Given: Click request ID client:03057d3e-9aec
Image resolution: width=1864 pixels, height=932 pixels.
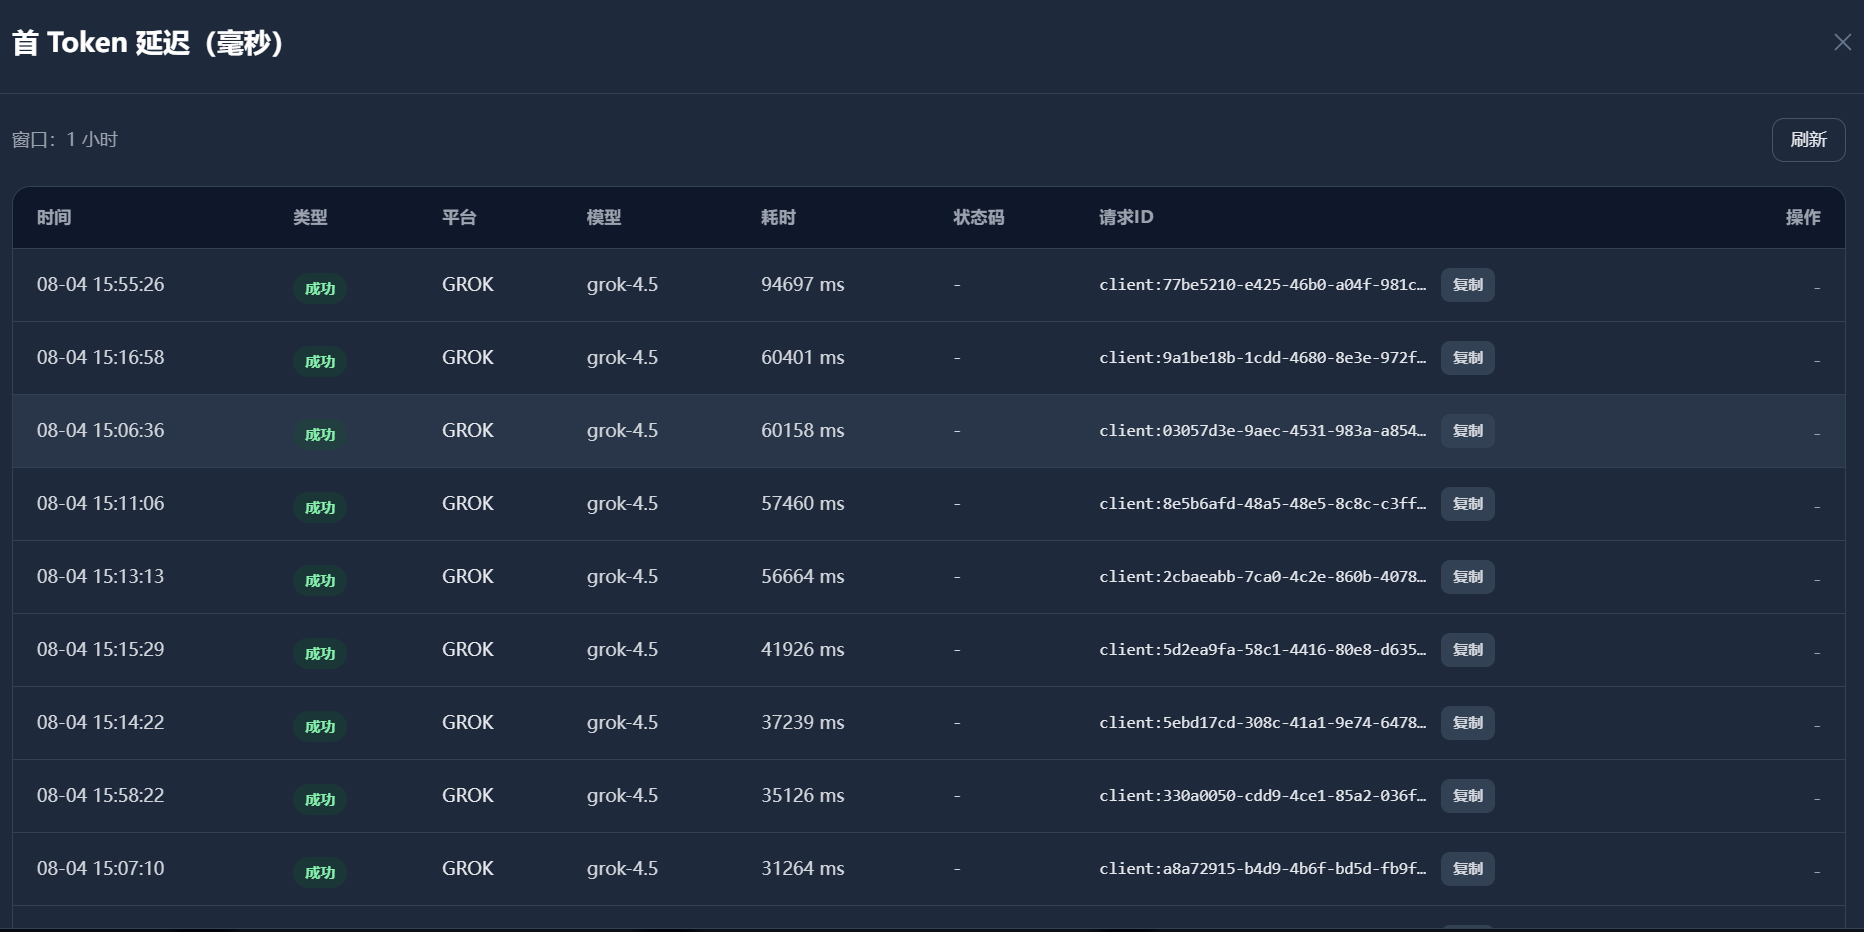Looking at the screenshot, I should pyautogui.click(x=1263, y=431).
